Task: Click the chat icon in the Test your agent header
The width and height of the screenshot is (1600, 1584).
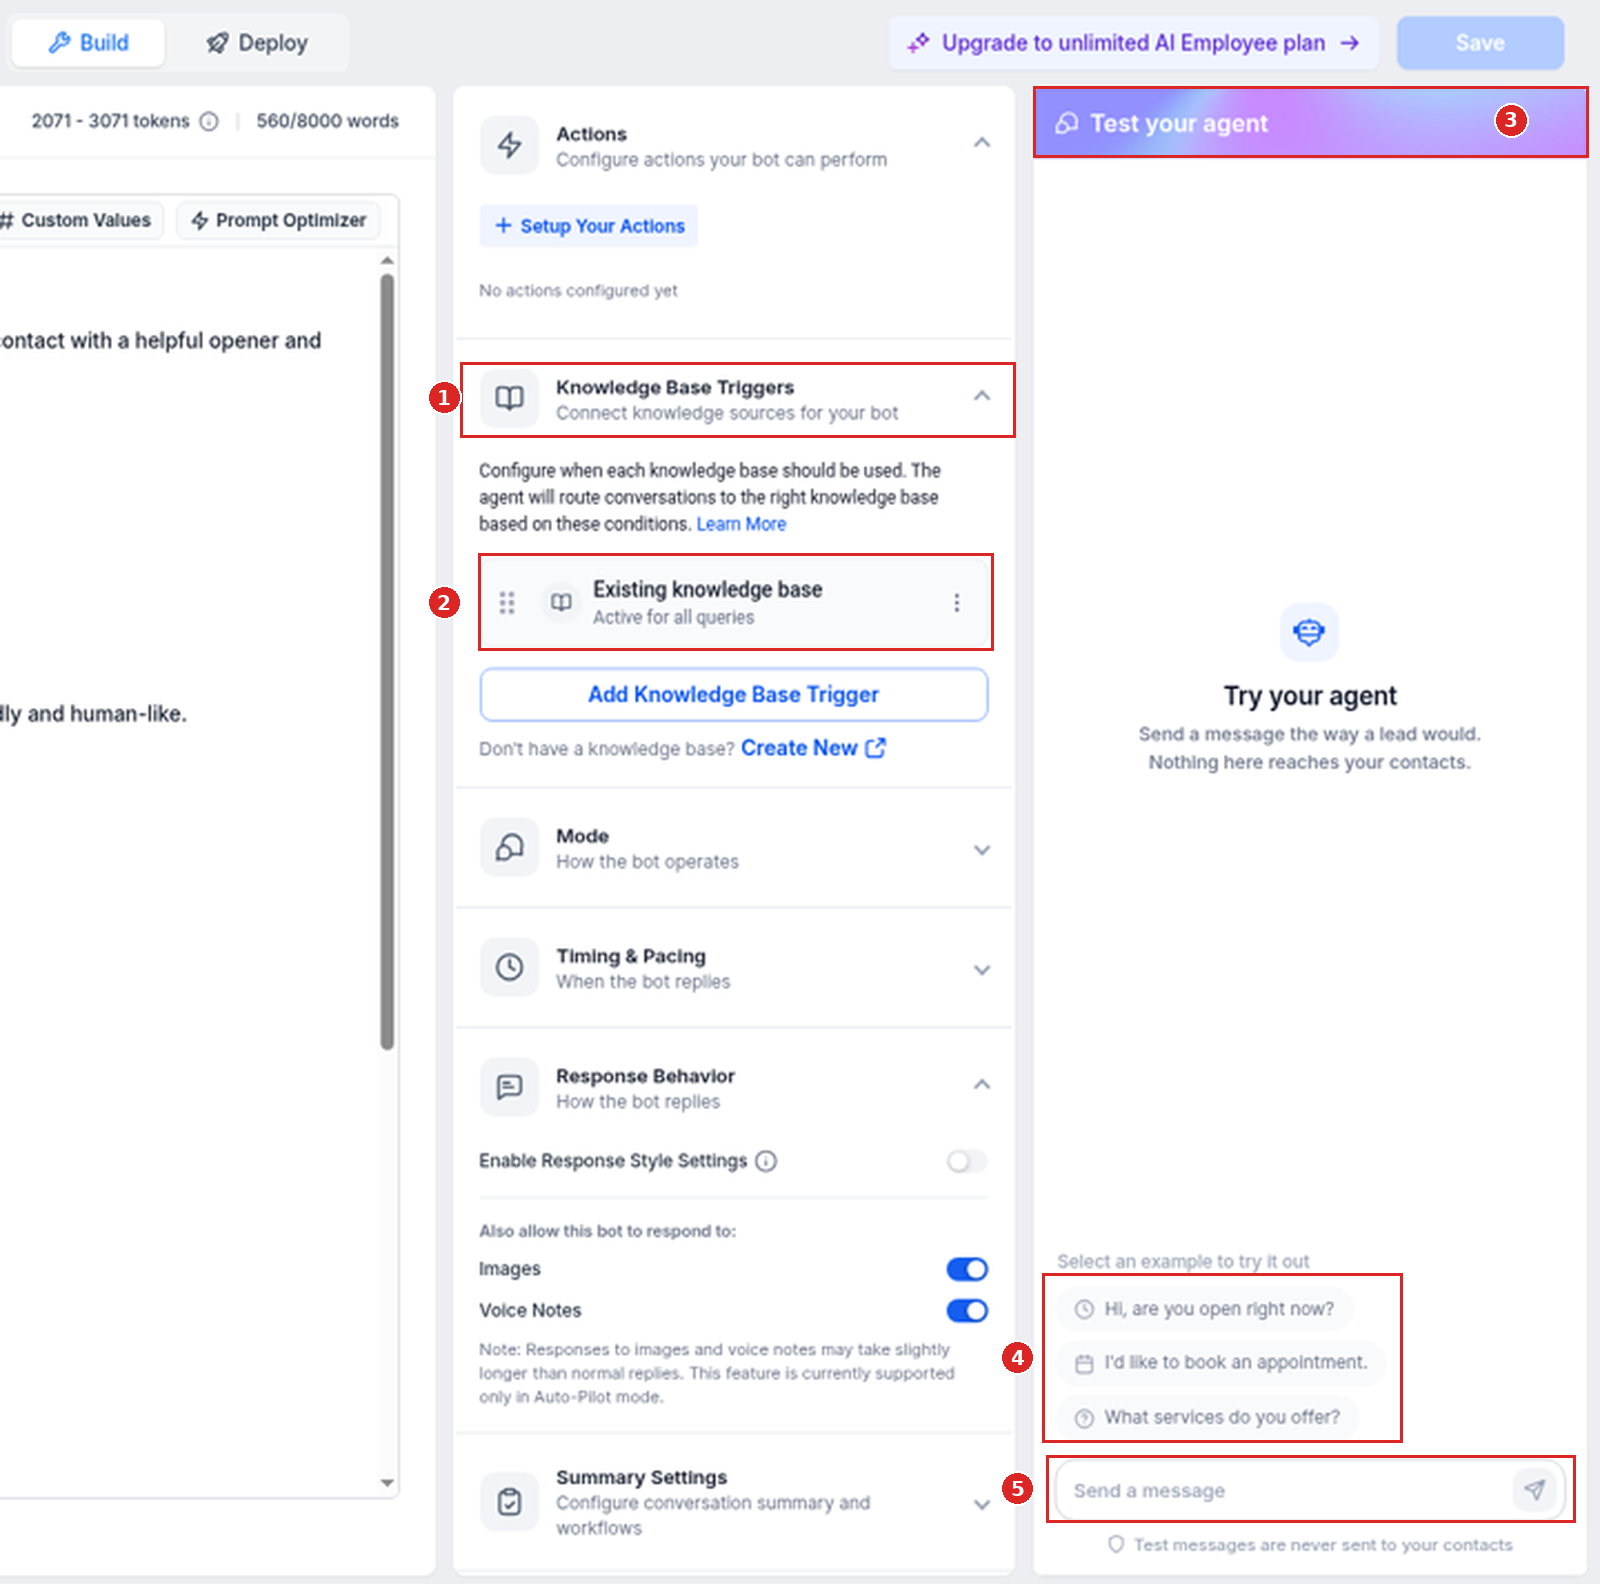Action: click(x=1067, y=123)
